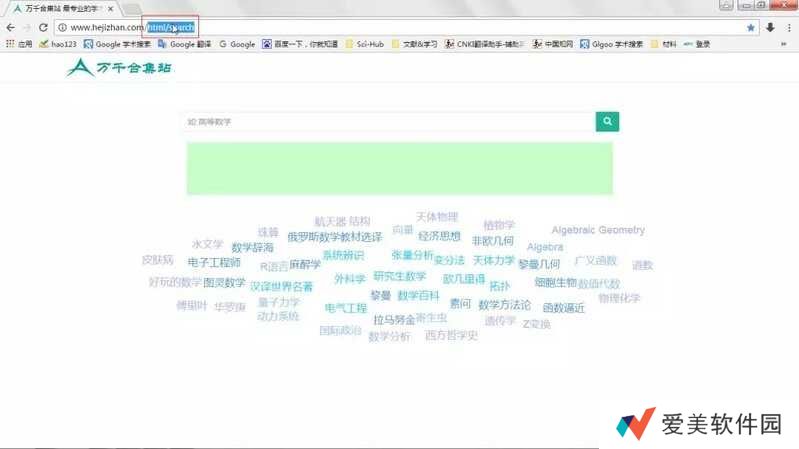Screen dimensions: 799x449
Task: Click the green search magnifier button
Action: coord(607,121)
